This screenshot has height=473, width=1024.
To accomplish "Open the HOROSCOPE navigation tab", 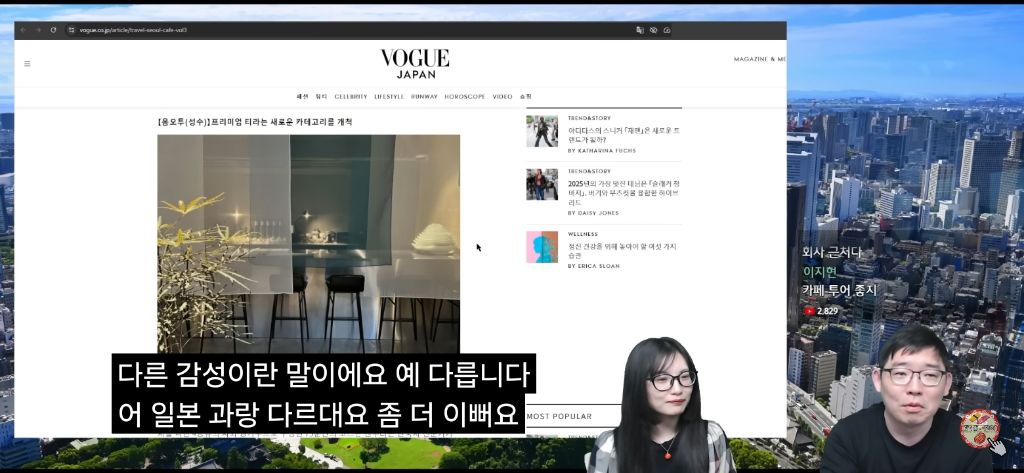I will (465, 96).
